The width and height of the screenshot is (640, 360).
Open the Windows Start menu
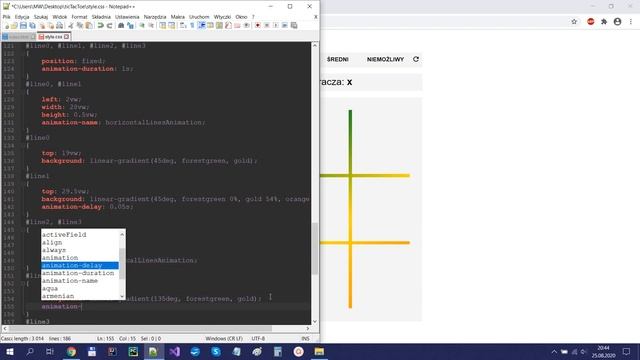10,351
